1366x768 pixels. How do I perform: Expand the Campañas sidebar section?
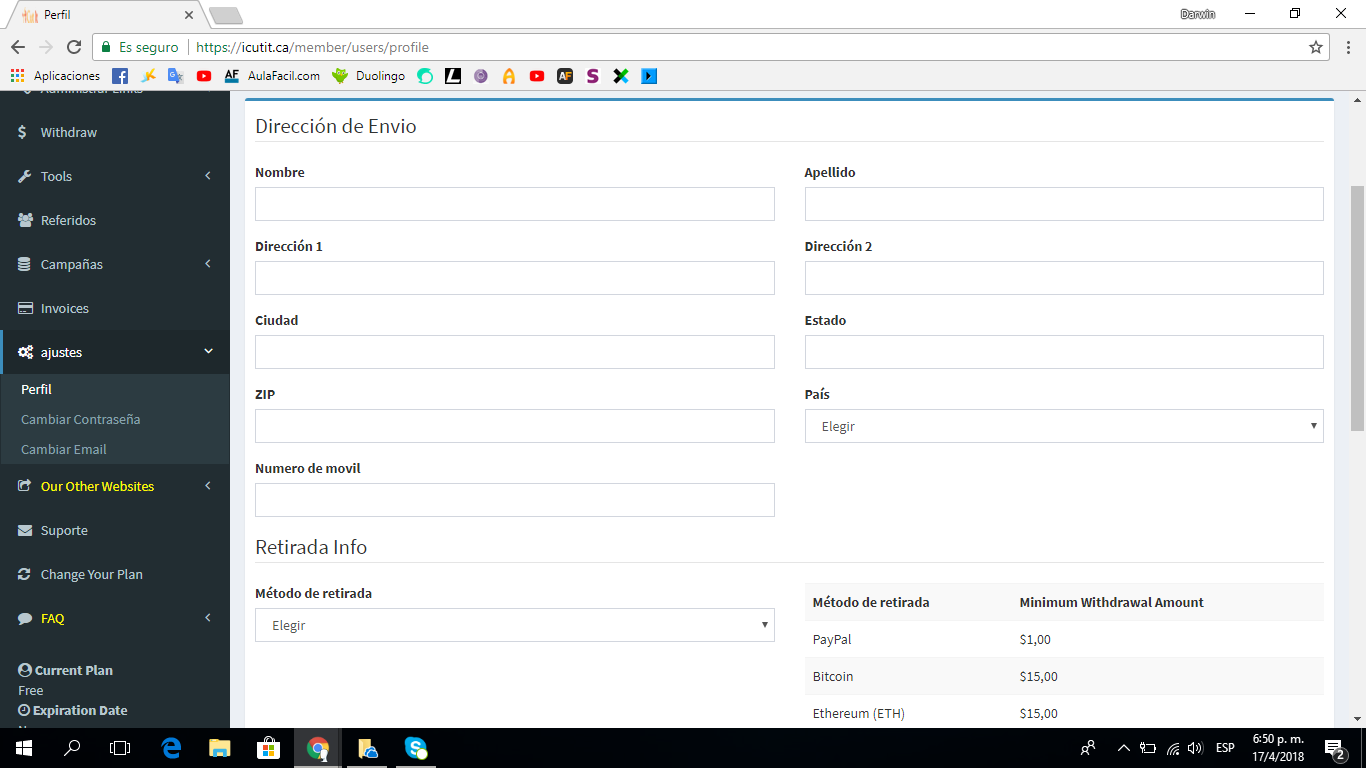(72, 264)
